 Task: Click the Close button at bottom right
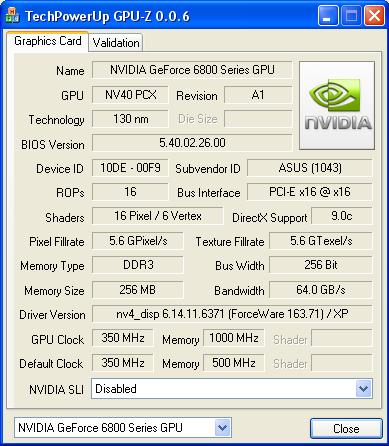(x=346, y=428)
